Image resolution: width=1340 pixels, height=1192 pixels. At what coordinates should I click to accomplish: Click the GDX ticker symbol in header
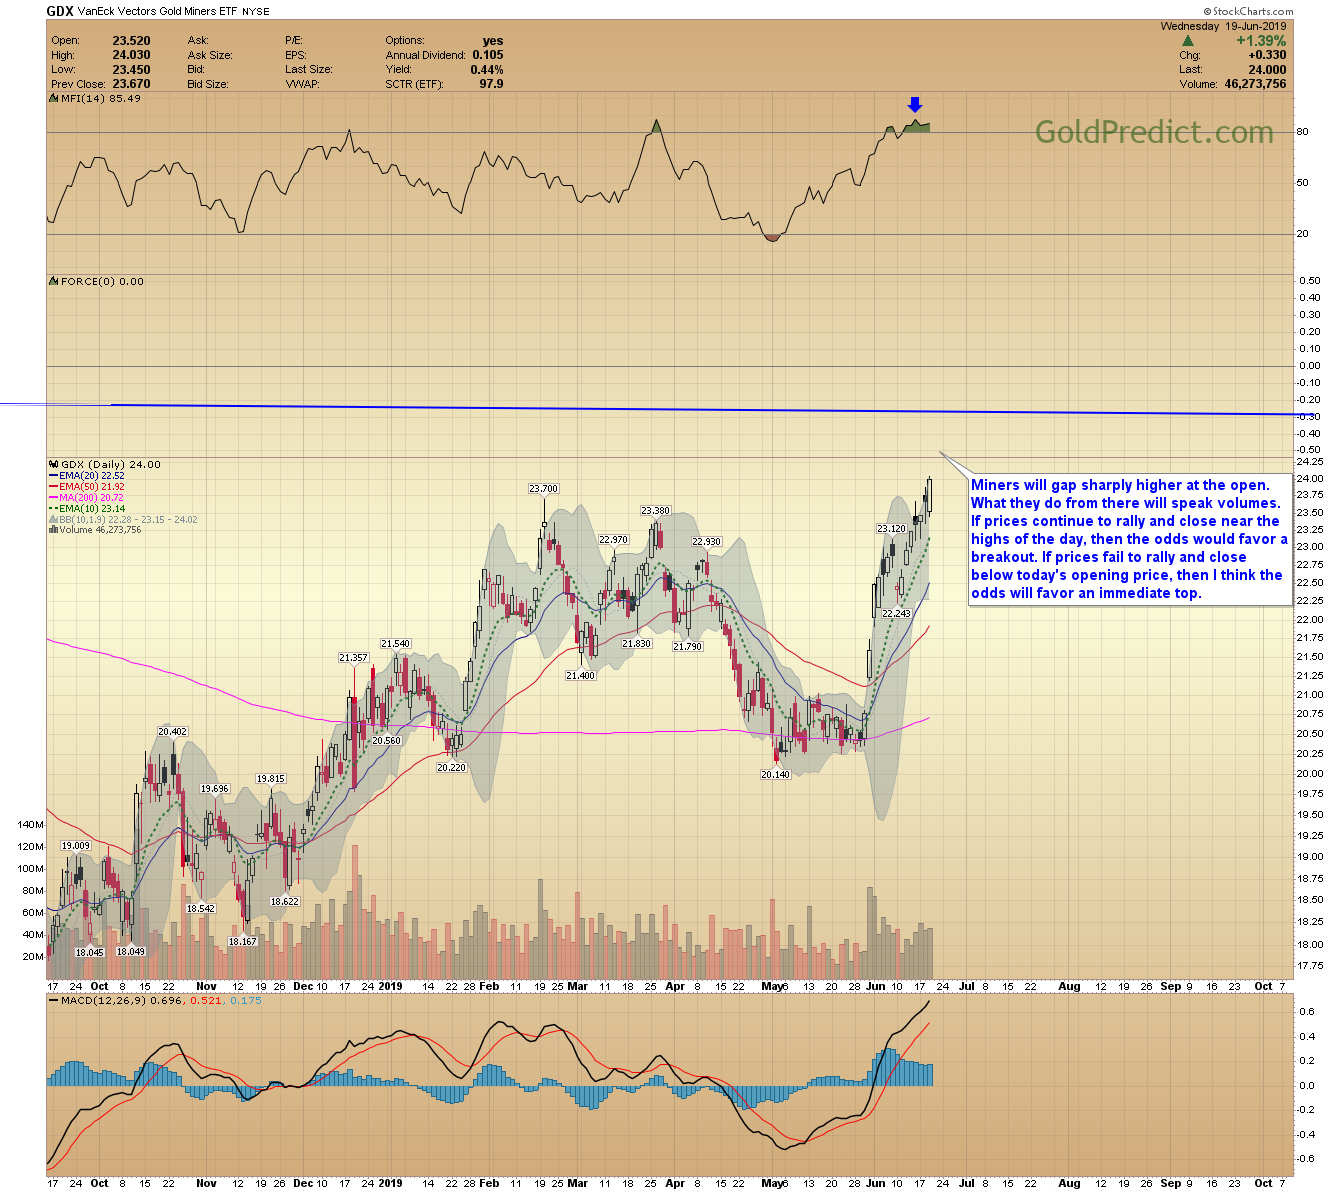click(x=60, y=12)
